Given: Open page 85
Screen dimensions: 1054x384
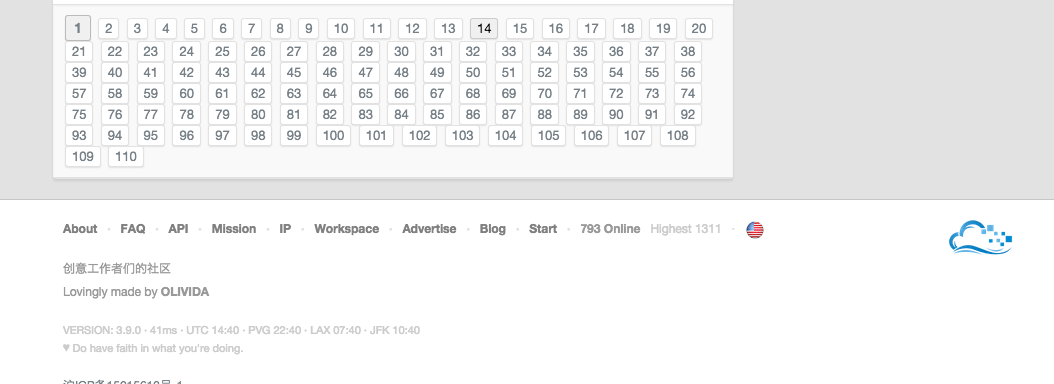Looking at the screenshot, I should click(x=437, y=114).
